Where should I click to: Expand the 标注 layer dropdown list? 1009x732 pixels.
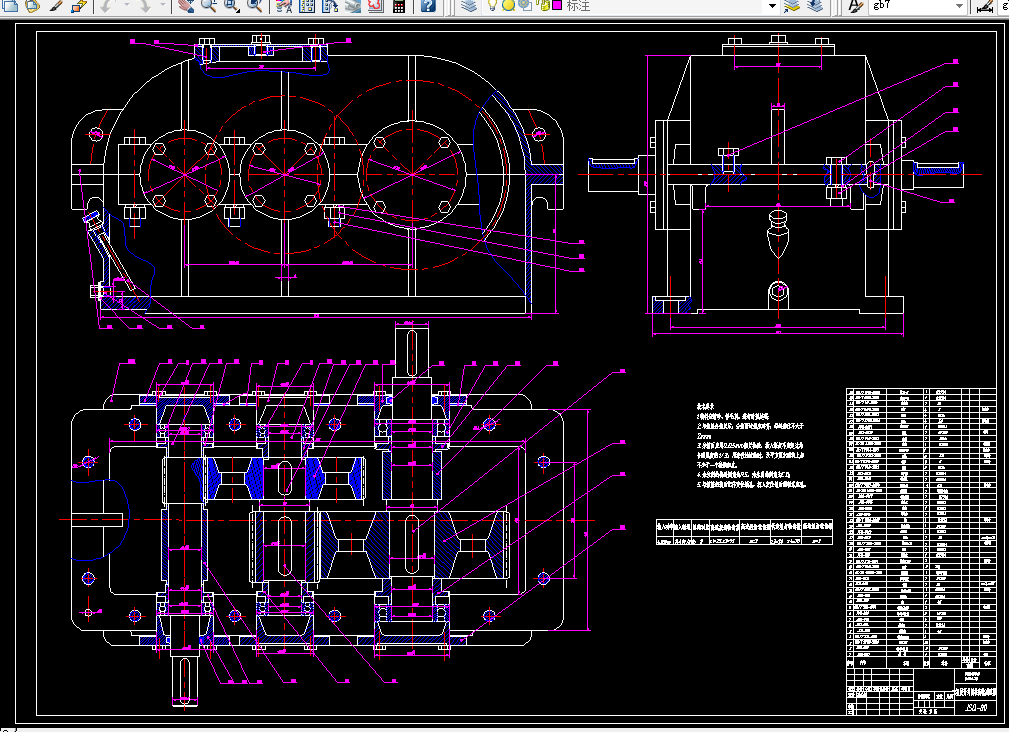772,6
